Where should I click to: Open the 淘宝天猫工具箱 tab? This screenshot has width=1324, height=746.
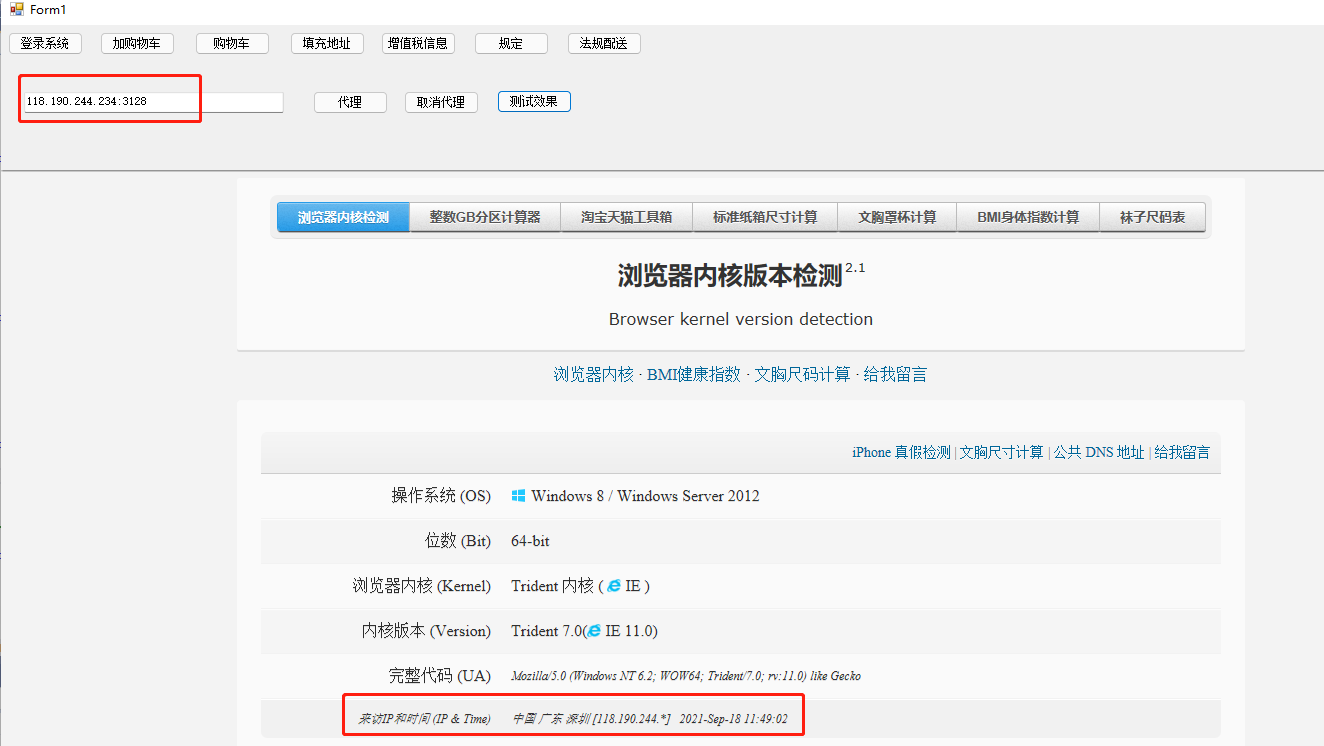627,217
